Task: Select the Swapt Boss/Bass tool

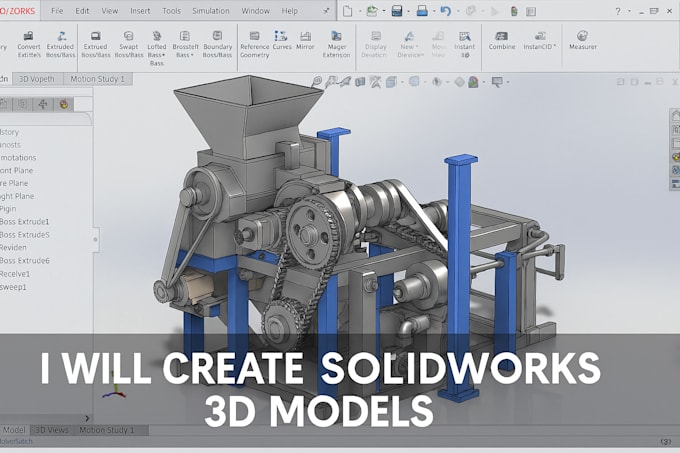Action: (129, 44)
